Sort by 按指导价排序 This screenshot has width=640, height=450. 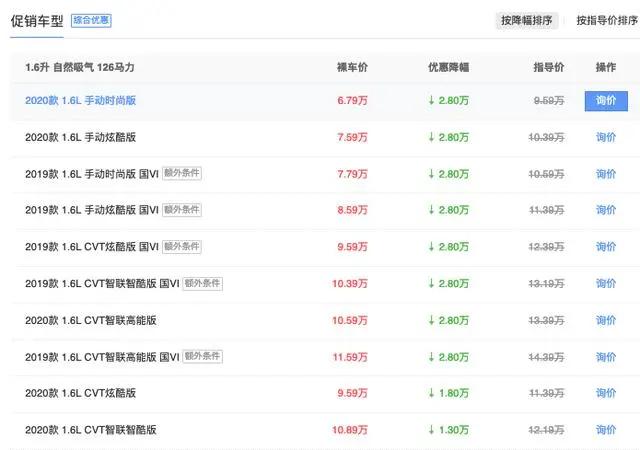tap(607, 20)
